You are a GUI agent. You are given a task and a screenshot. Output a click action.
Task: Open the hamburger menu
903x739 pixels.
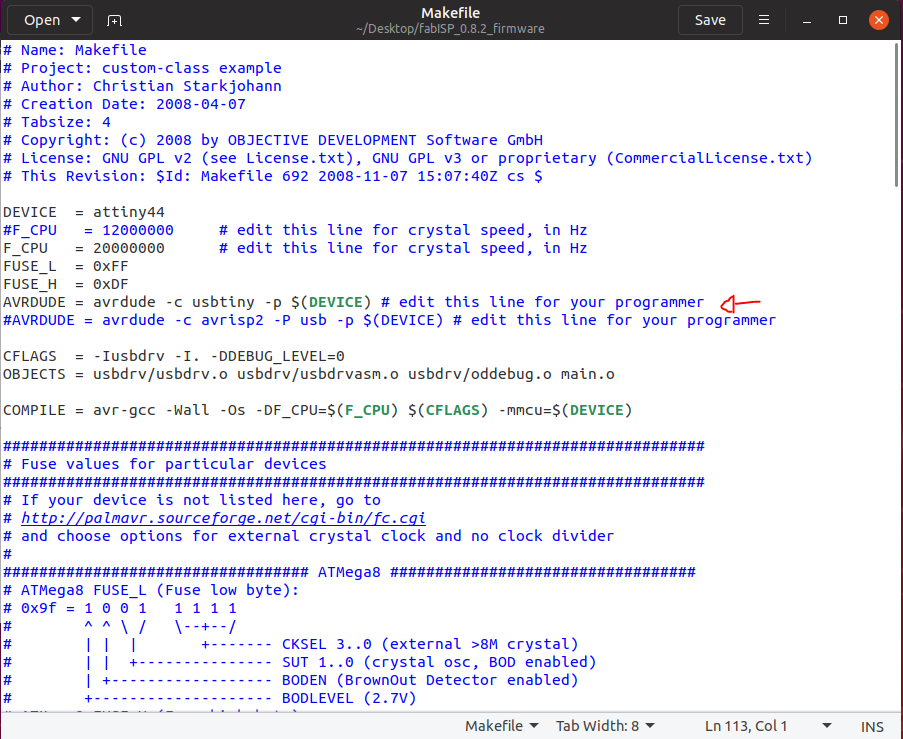(x=764, y=20)
